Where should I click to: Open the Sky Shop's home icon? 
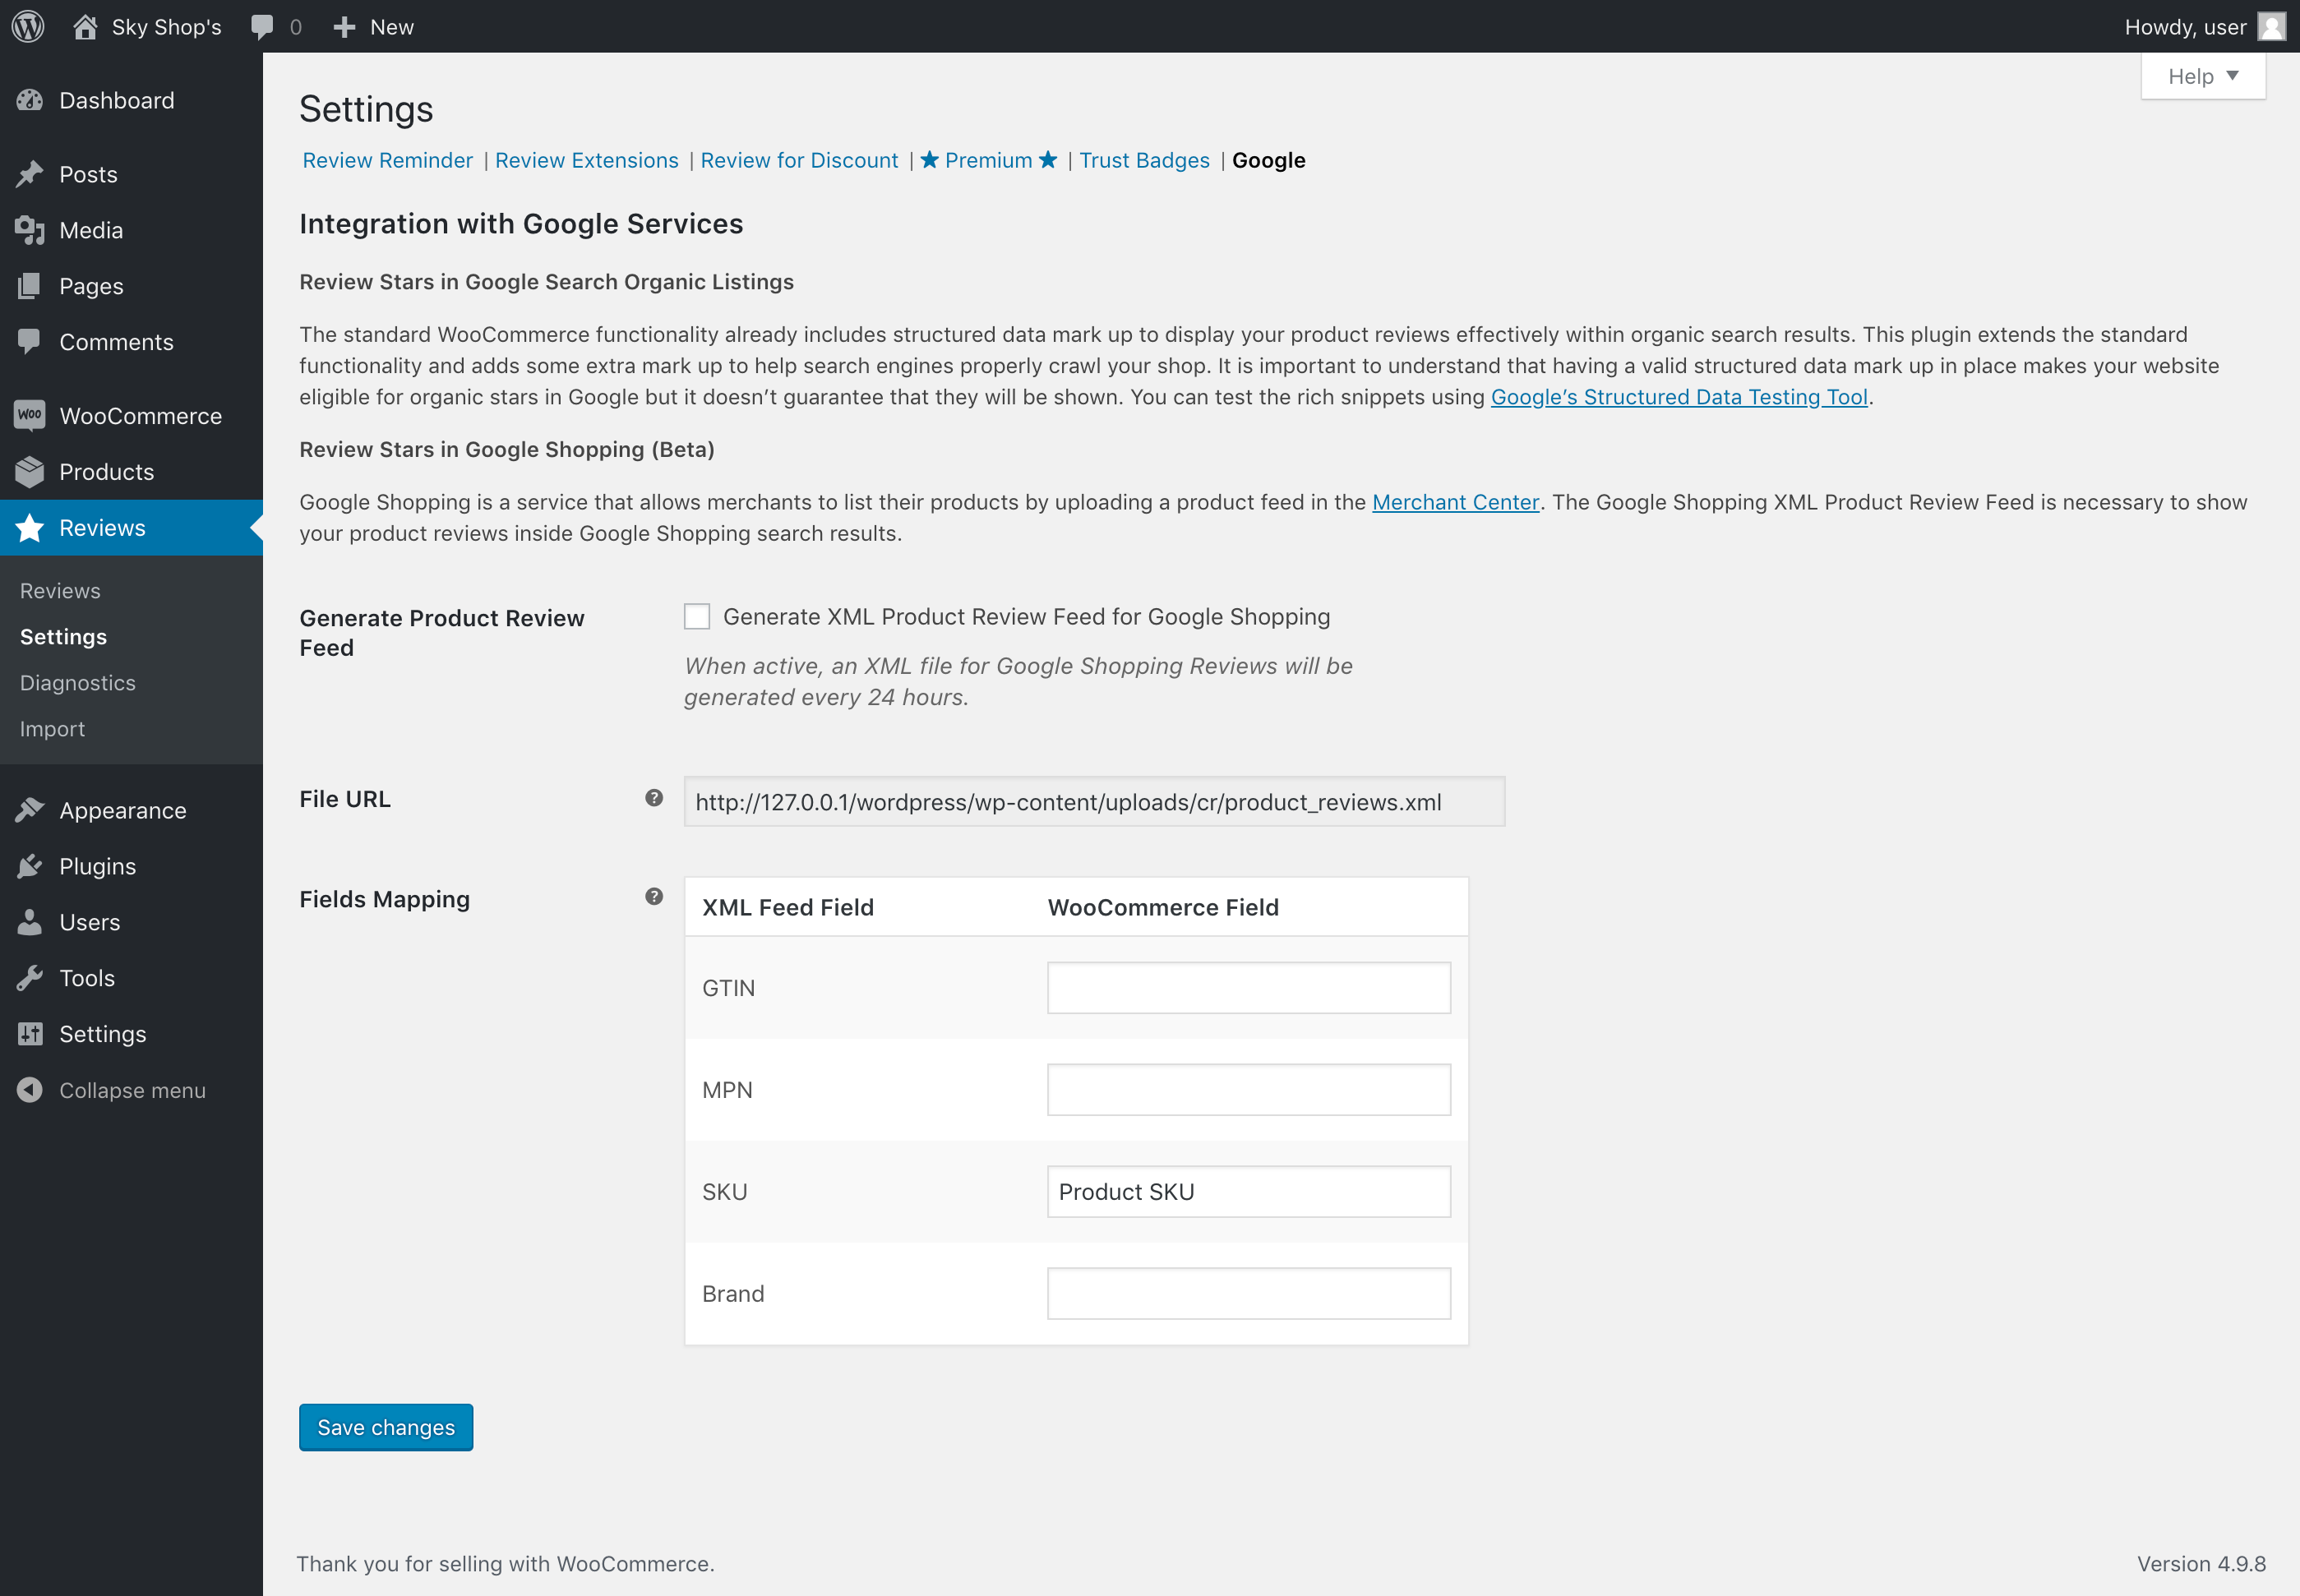pyautogui.click(x=85, y=27)
